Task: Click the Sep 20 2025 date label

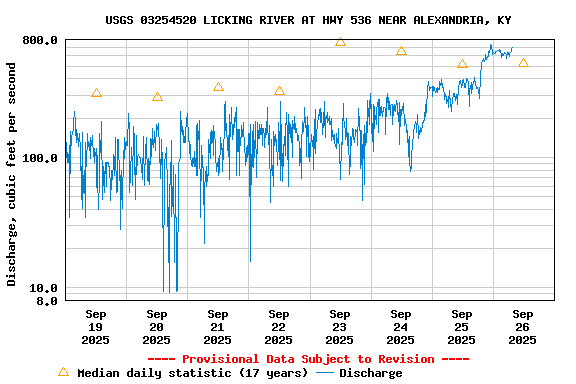Action: [156, 327]
